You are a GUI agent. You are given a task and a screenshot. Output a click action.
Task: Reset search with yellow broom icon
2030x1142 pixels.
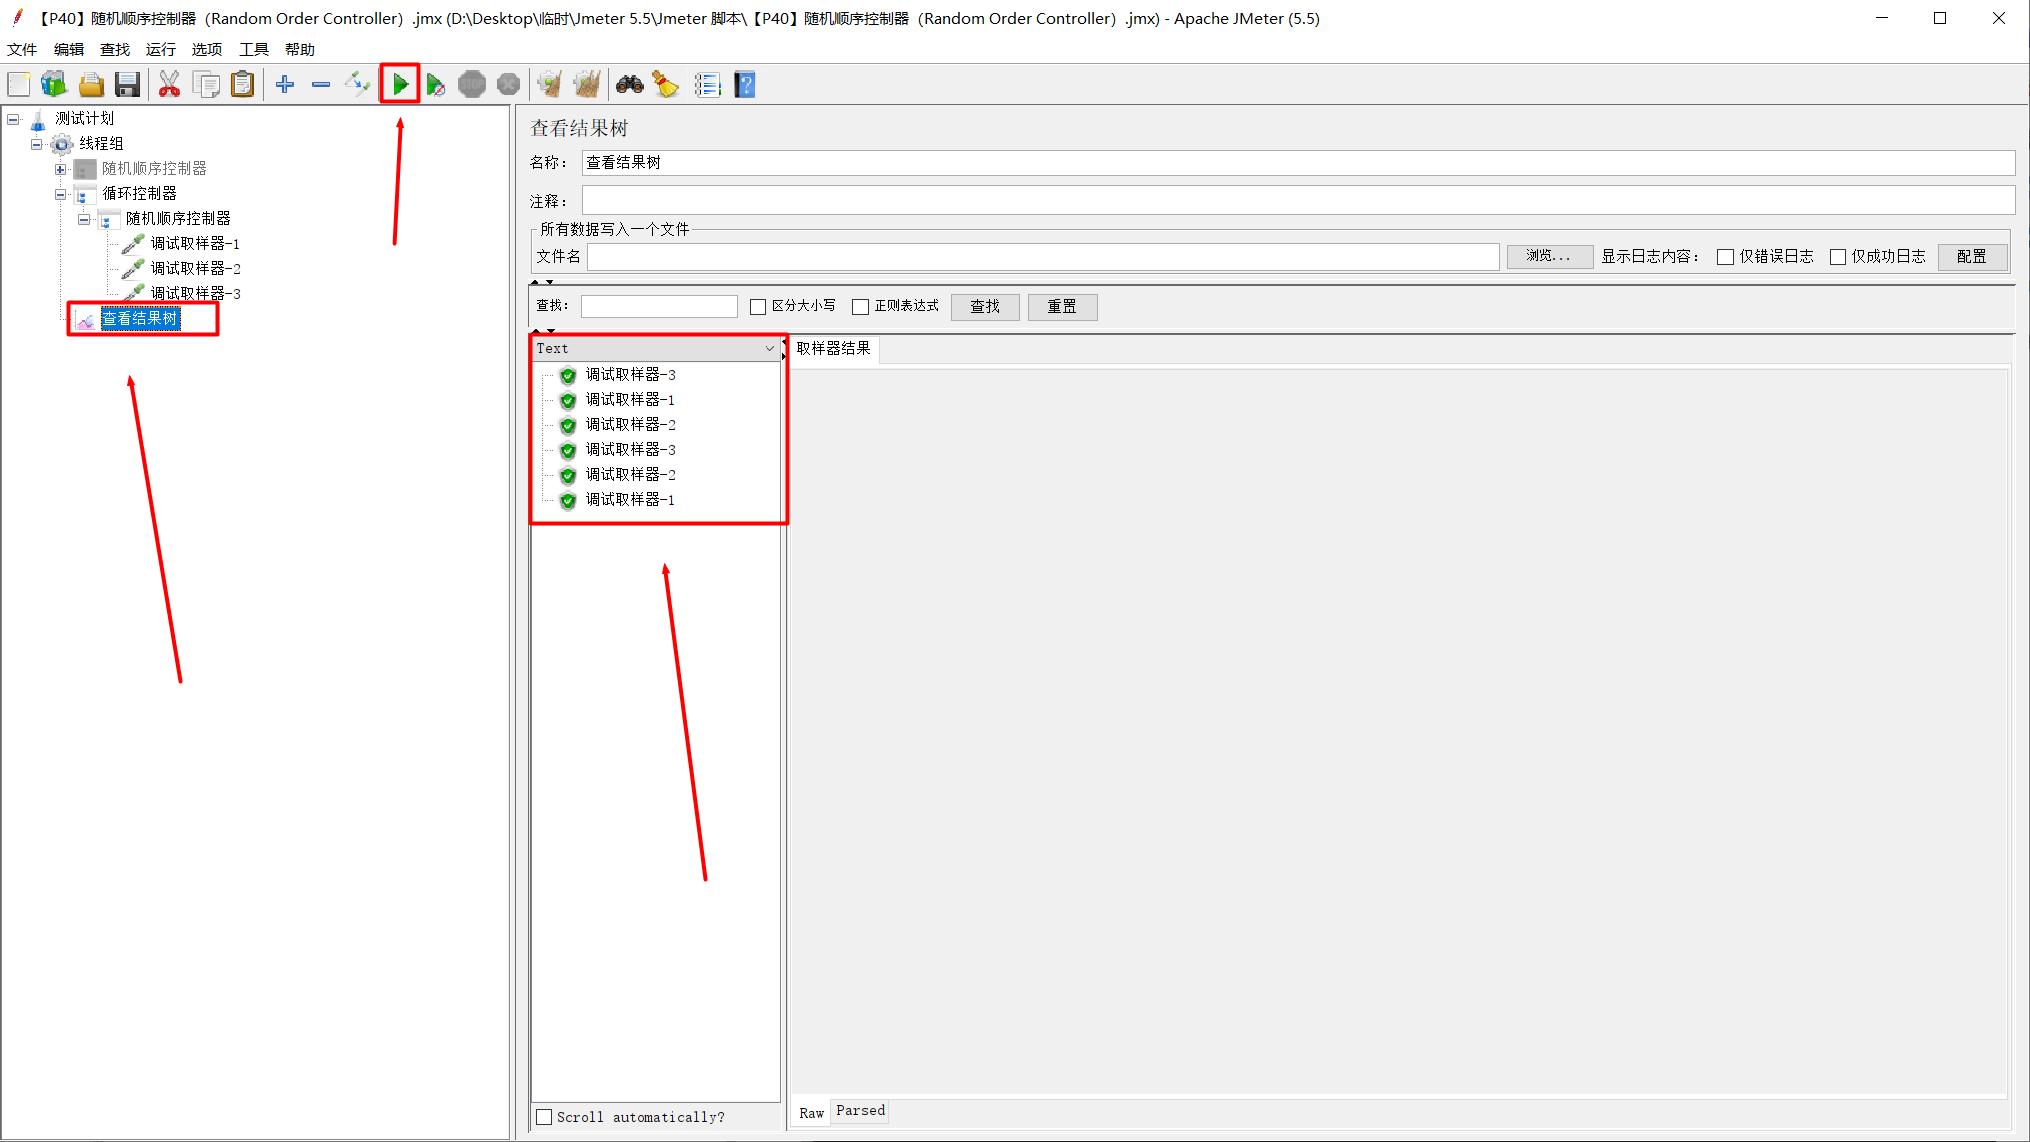[x=666, y=85]
